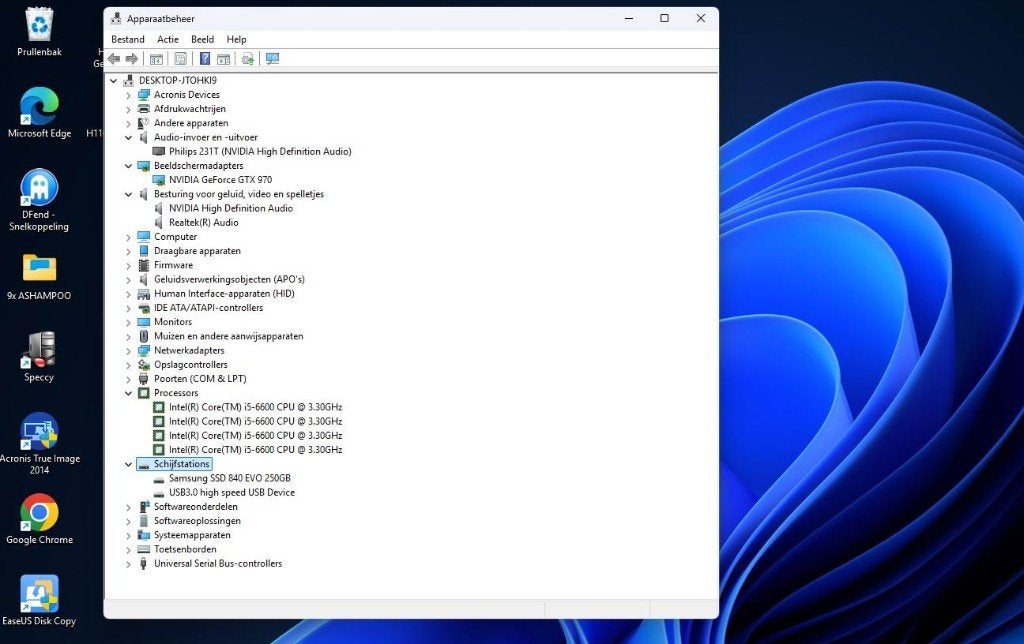Select USB3.0 high speed USB Device
Viewport: 1024px width, 644px height.
tap(232, 492)
